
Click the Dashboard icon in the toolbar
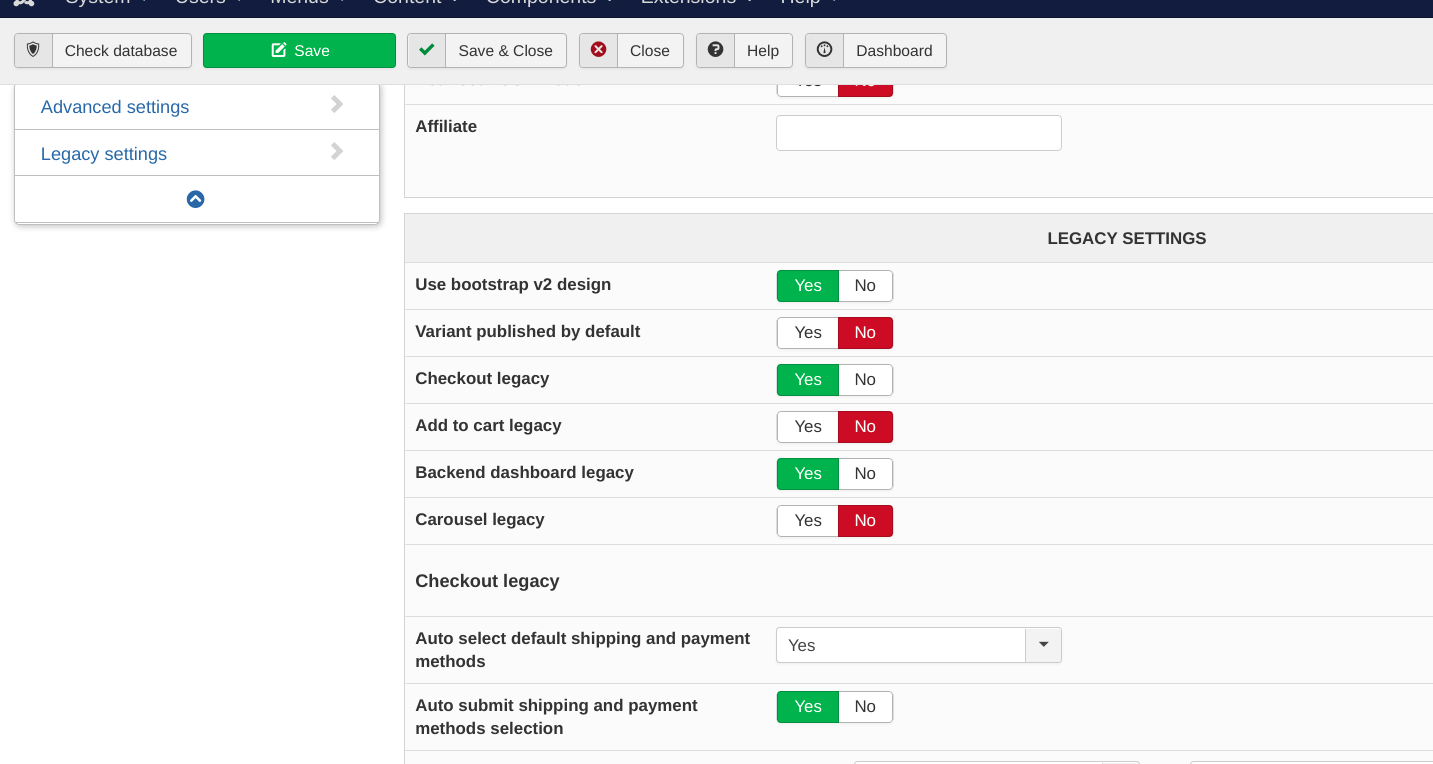coord(825,50)
